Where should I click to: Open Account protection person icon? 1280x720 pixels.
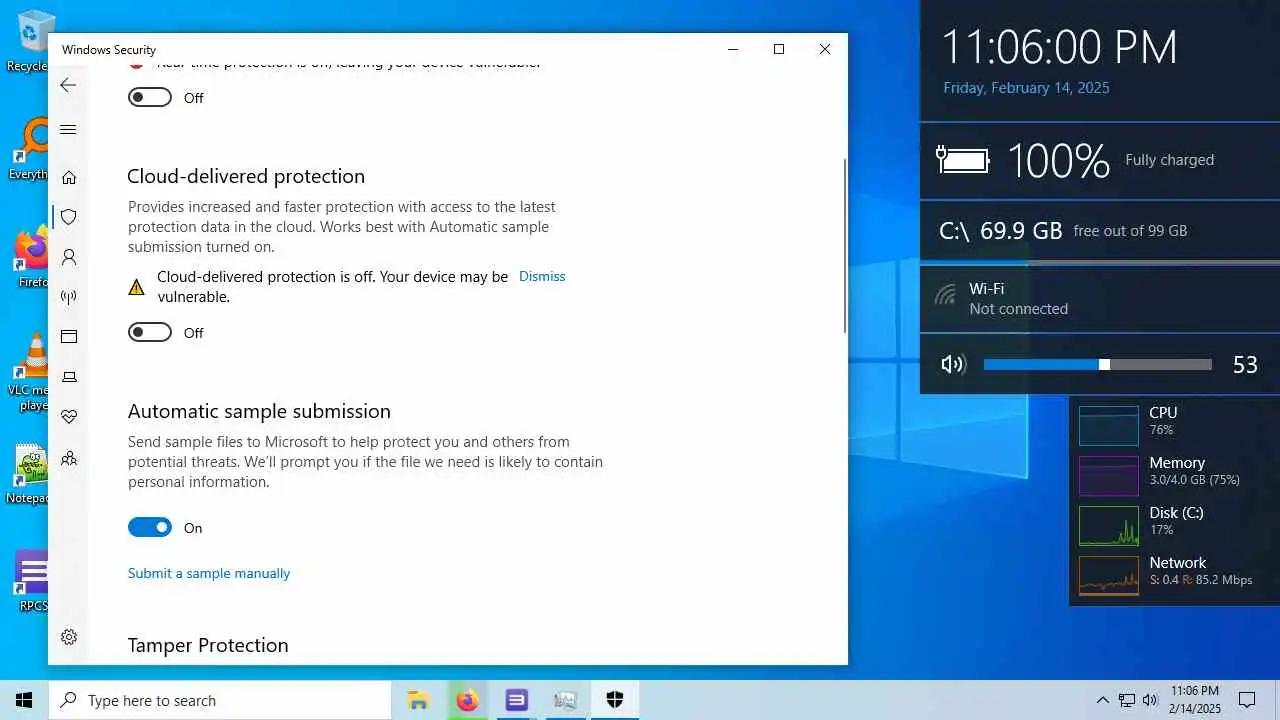(x=69, y=257)
